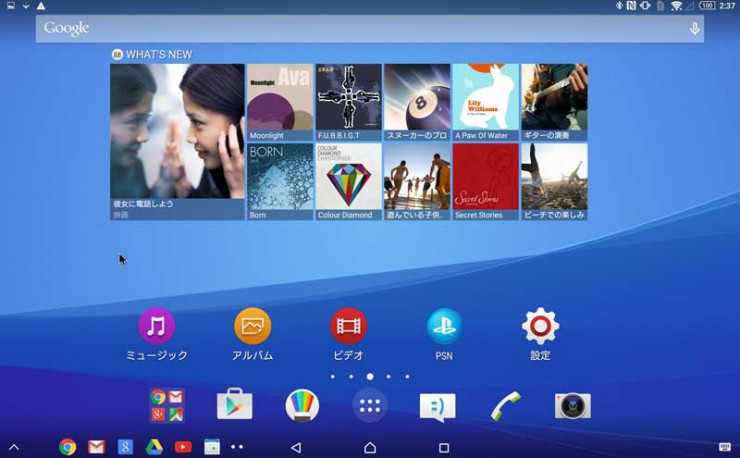The width and height of the screenshot is (740, 458).
Task: Open the Settings gear (設定)
Action: click(x=540, y=326)
